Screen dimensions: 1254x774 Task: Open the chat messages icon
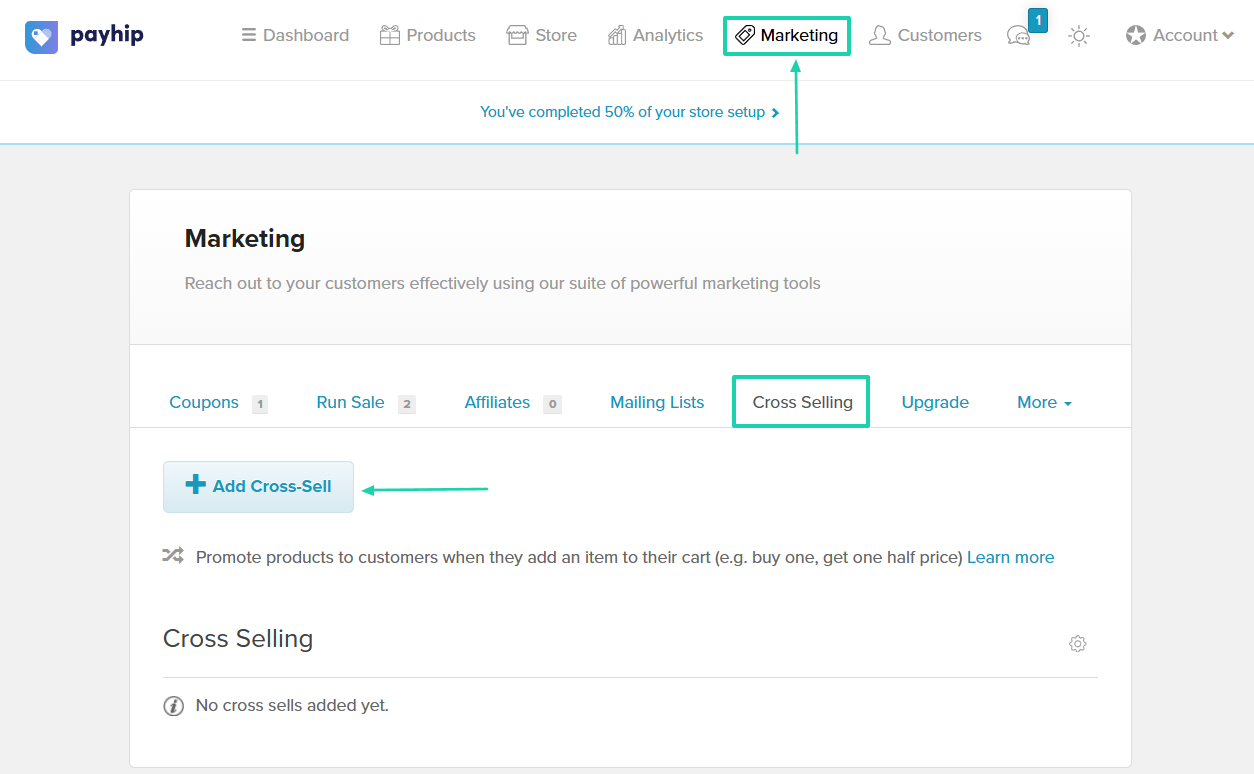(x=1018, y=37)
